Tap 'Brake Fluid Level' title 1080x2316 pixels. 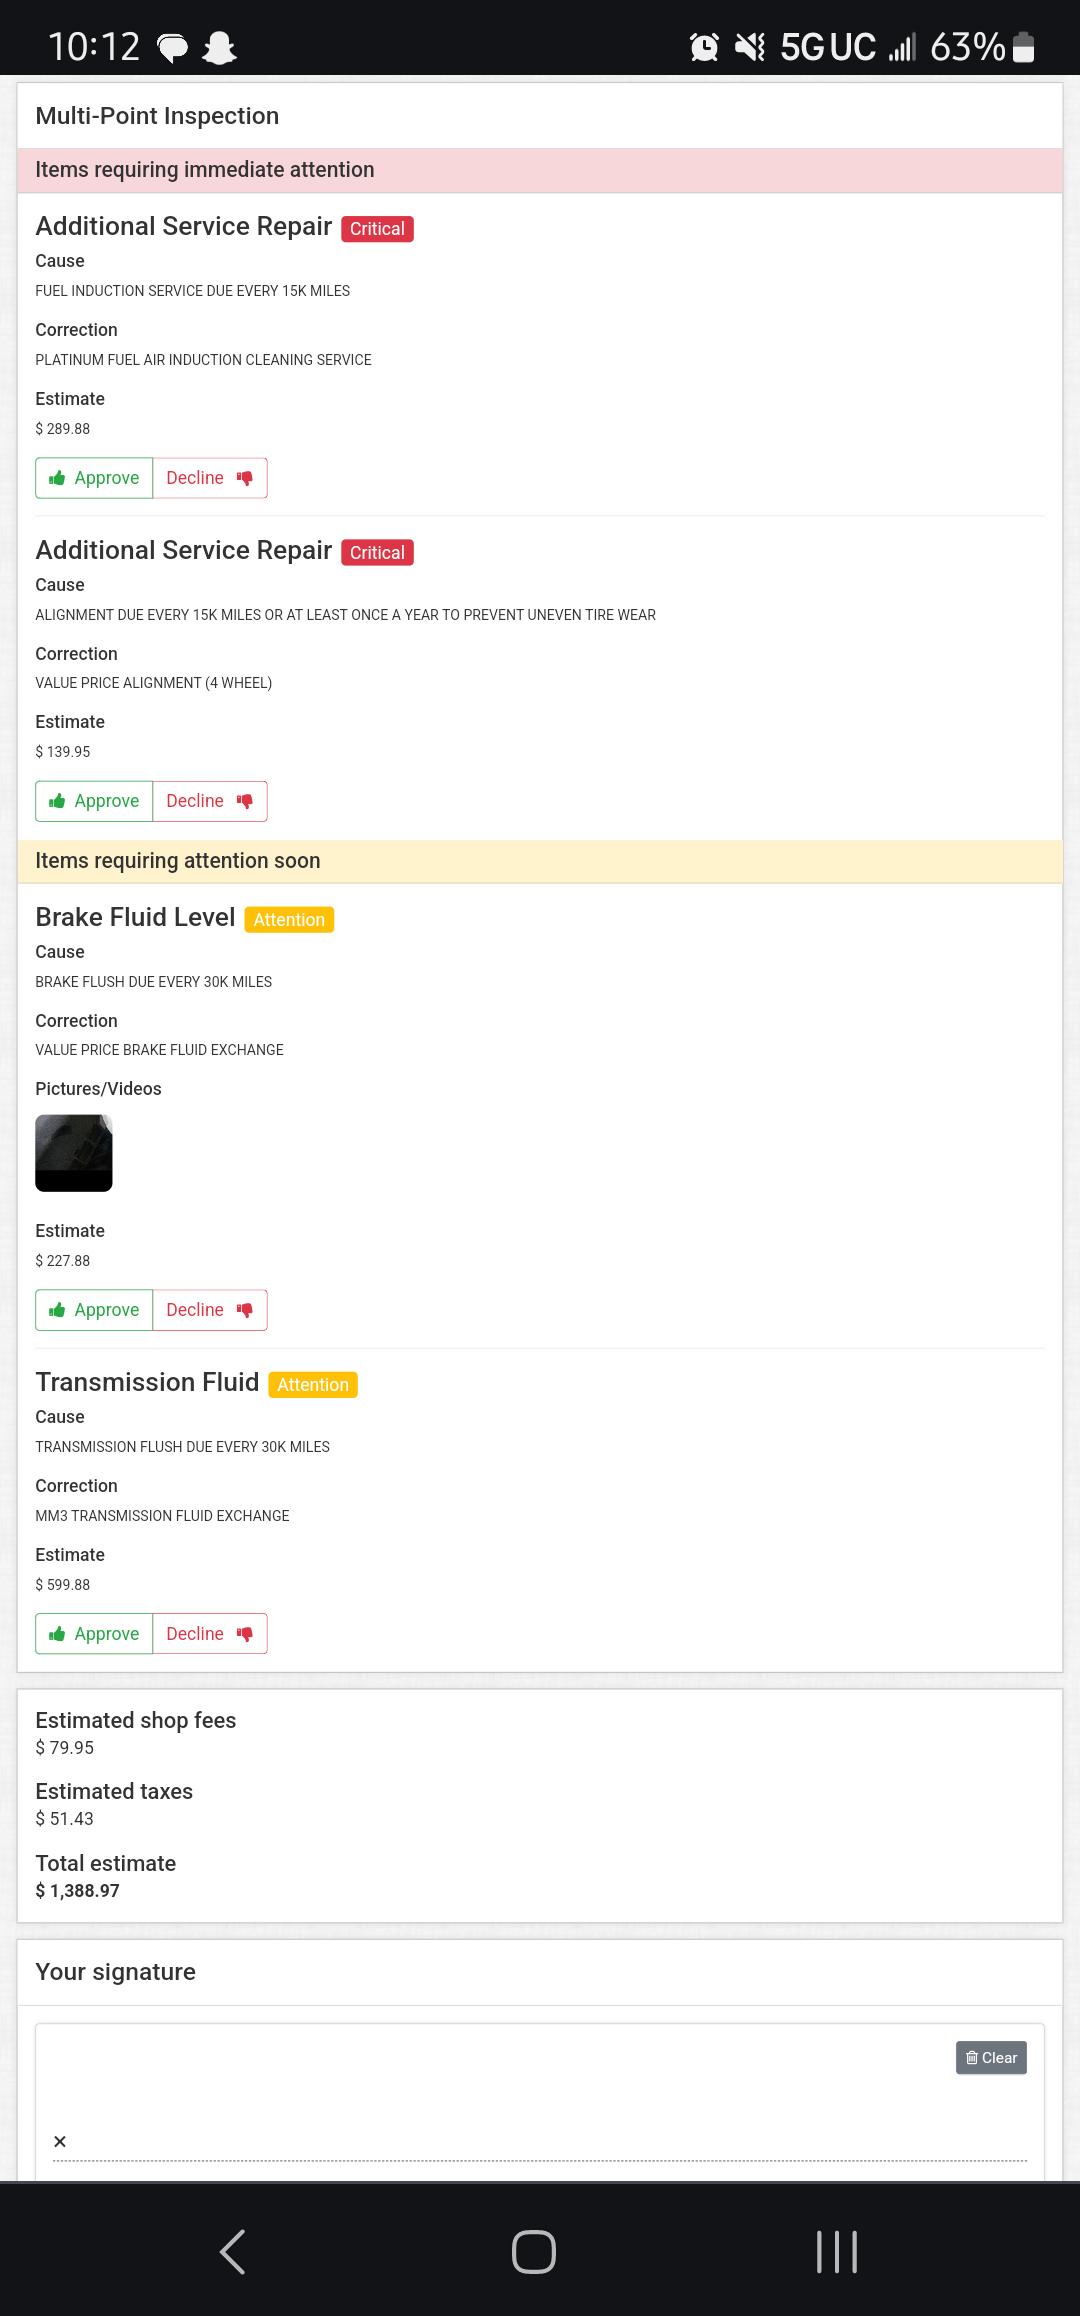click(x=135, y=917)
